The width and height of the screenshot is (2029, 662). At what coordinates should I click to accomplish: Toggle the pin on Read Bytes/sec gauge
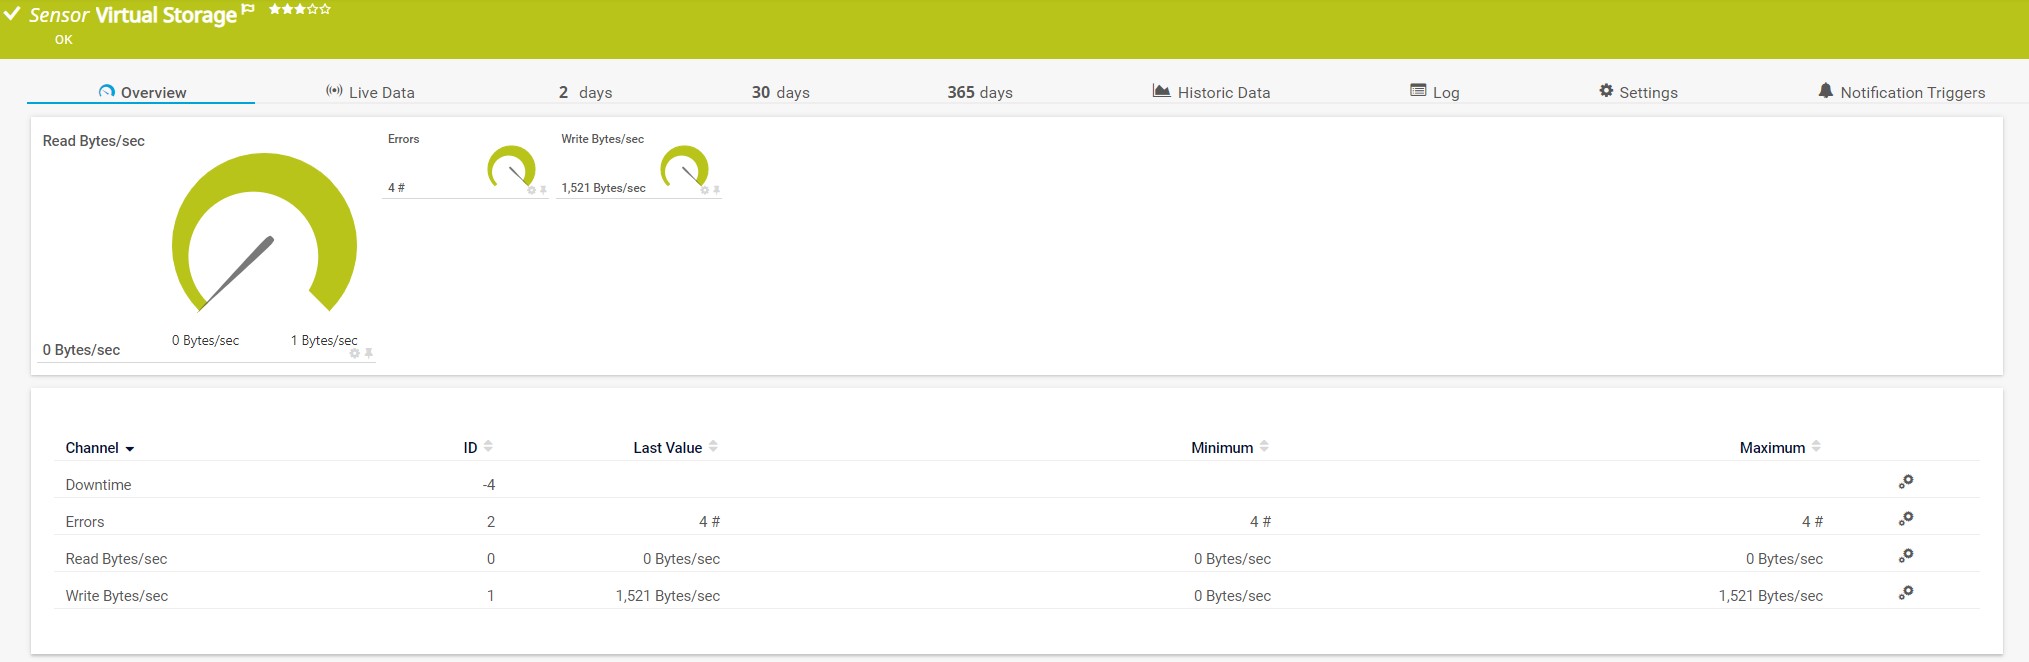click(369, 354)
